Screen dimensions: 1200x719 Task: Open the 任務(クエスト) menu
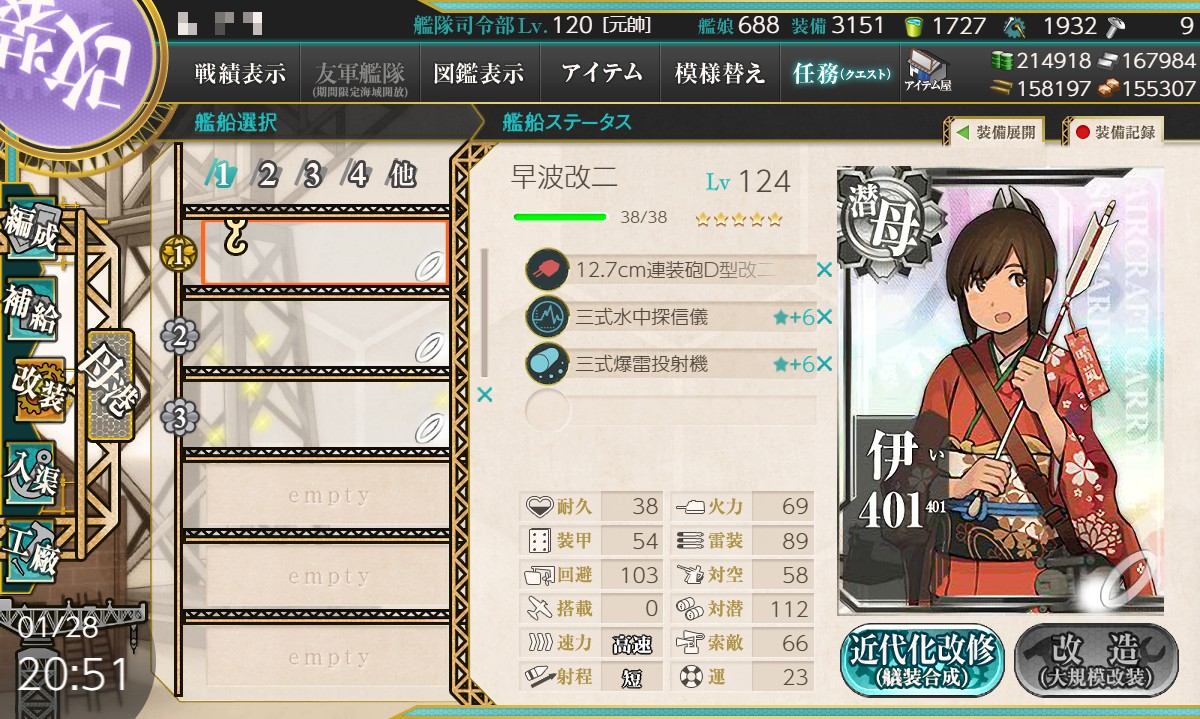[840, 73]
